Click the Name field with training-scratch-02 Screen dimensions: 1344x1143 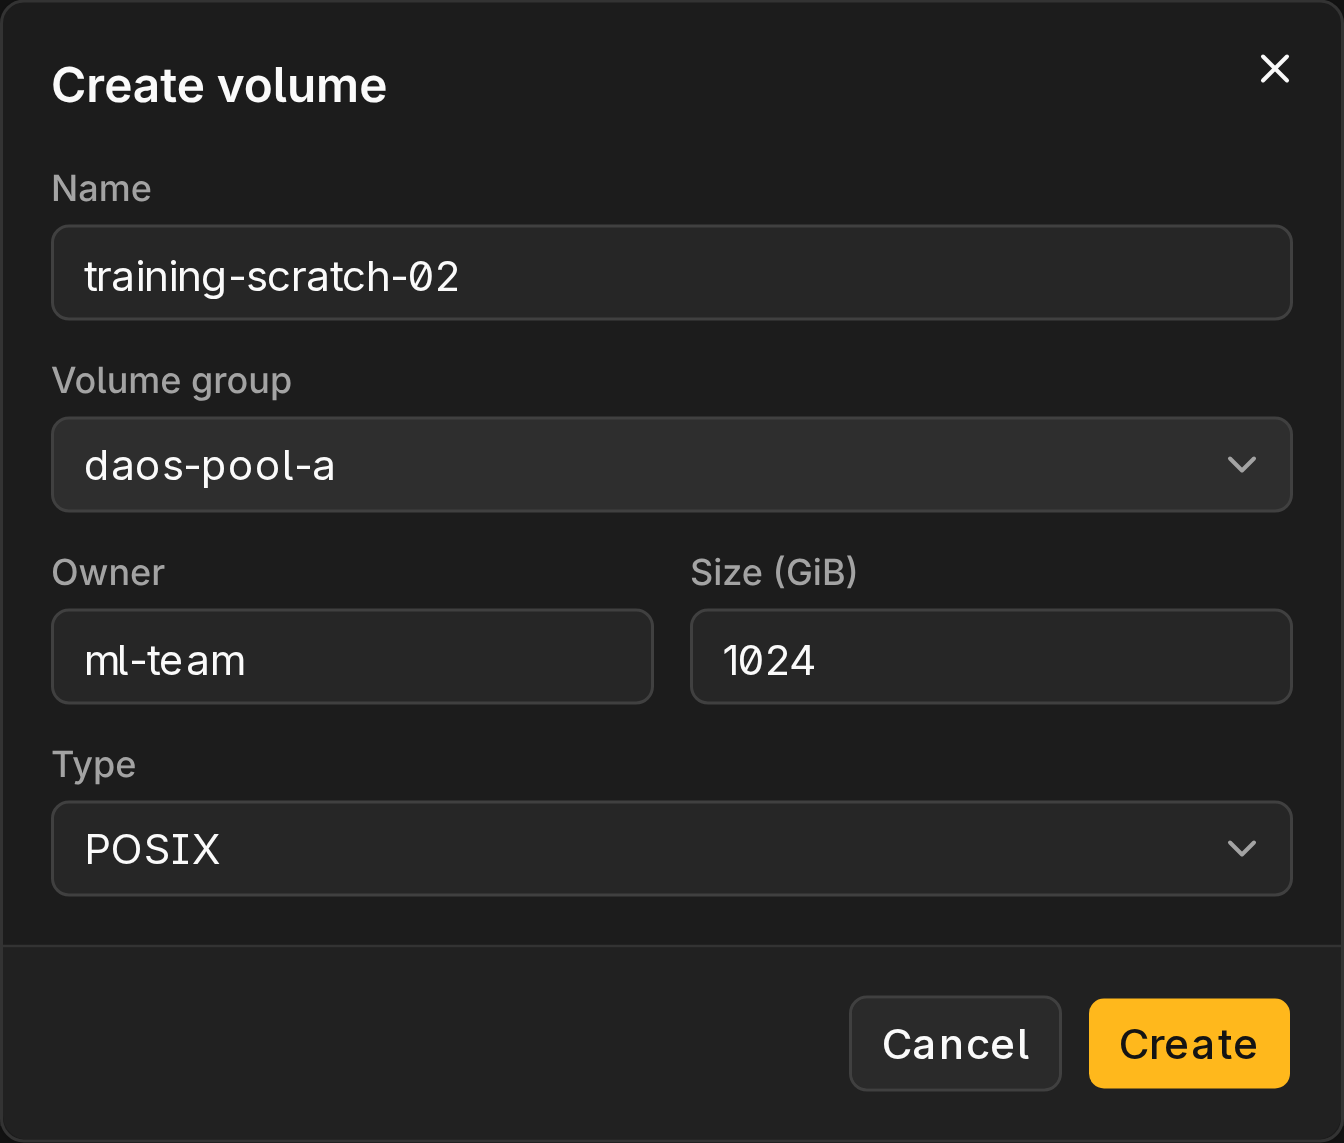672,272
